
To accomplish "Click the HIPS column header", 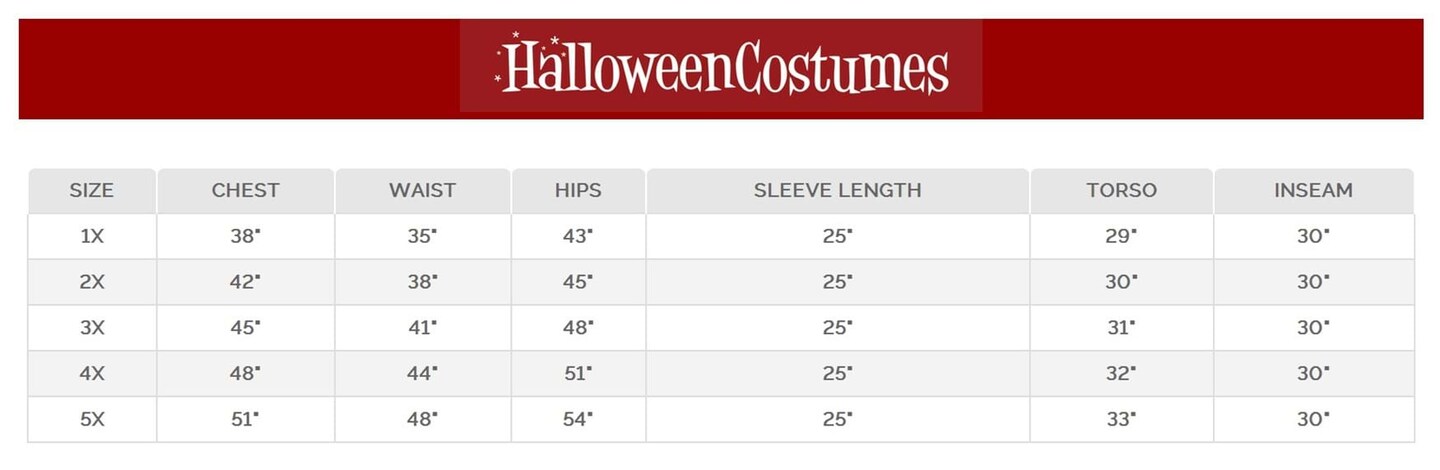I will (578, 190).
